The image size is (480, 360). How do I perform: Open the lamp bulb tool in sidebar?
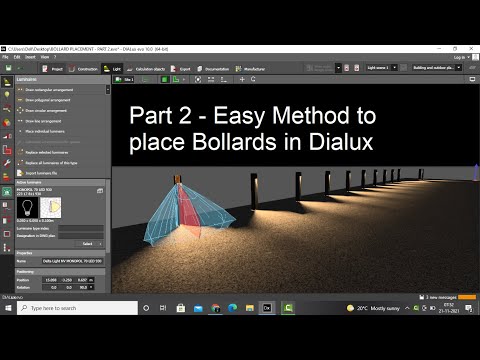click(7, 95)
